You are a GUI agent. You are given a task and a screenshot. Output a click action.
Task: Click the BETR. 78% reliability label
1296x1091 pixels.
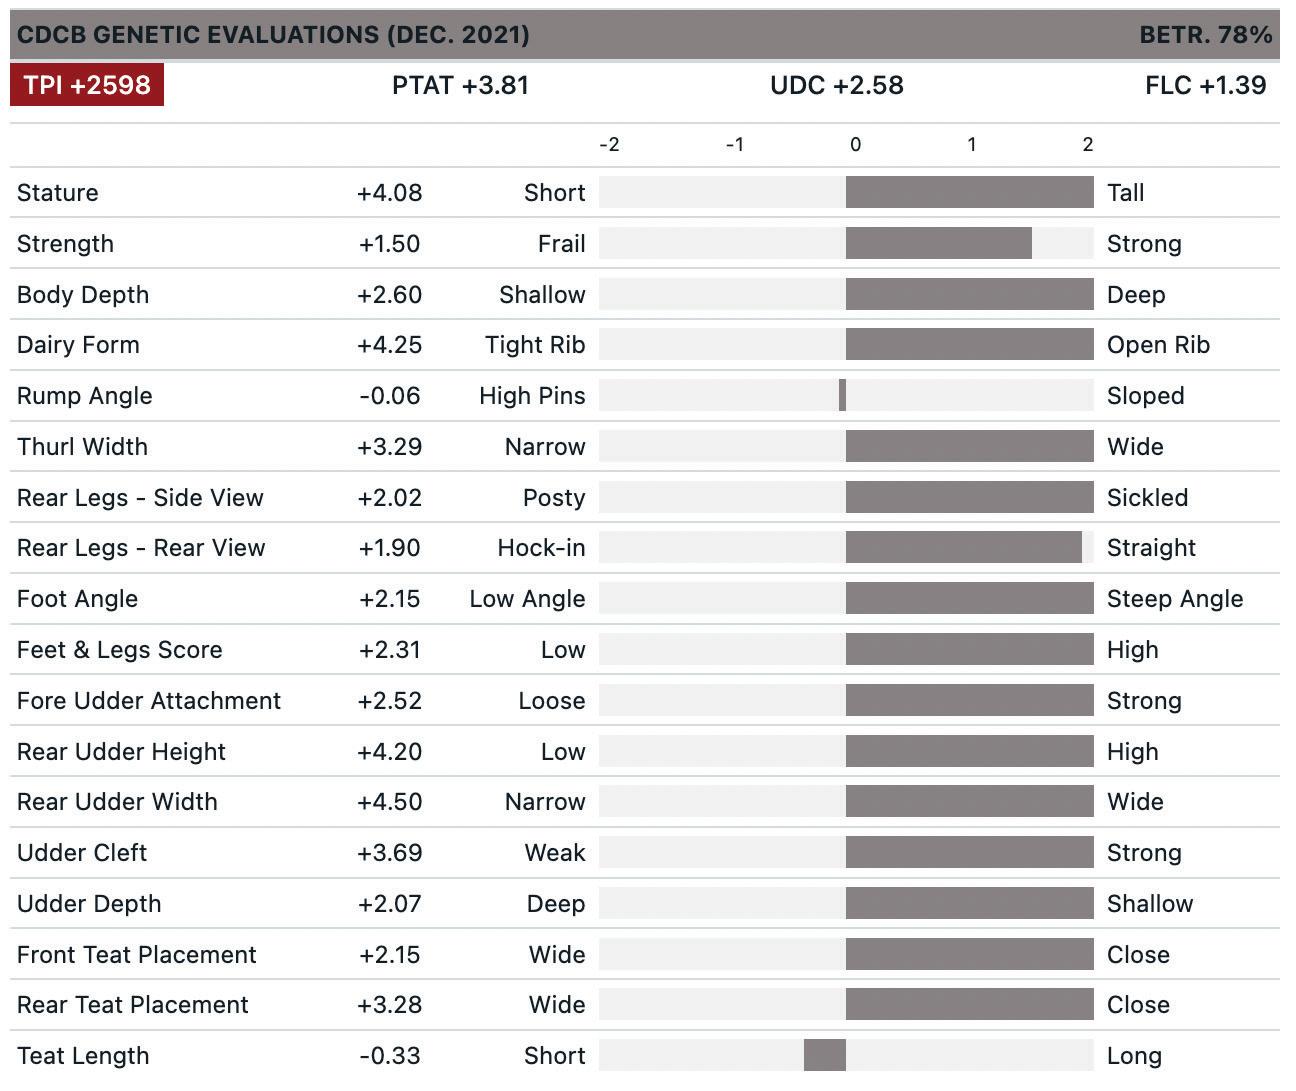pyautogui.click(x=1205, y=35)
